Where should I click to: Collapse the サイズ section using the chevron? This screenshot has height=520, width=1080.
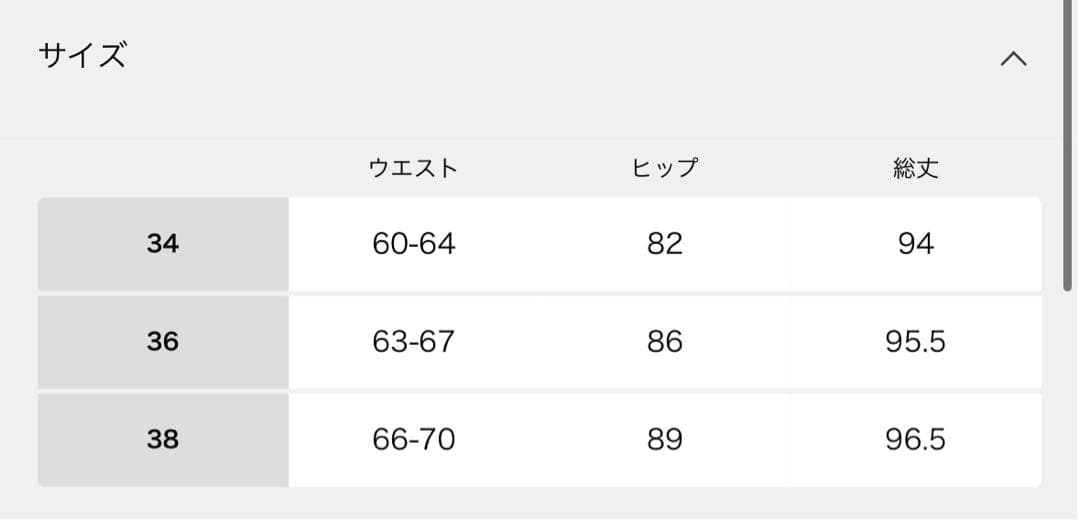click(1013, 59)
